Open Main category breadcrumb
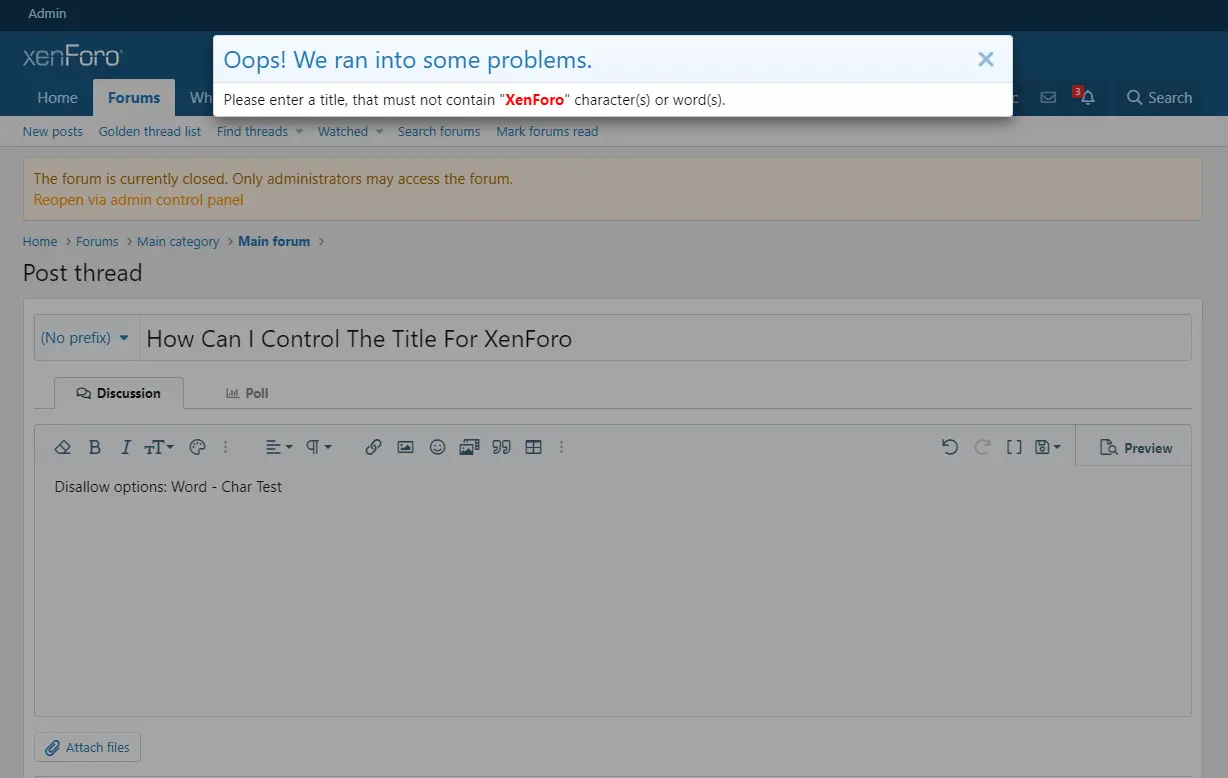This screenshot has width=1228, height=778. point(178,241)
